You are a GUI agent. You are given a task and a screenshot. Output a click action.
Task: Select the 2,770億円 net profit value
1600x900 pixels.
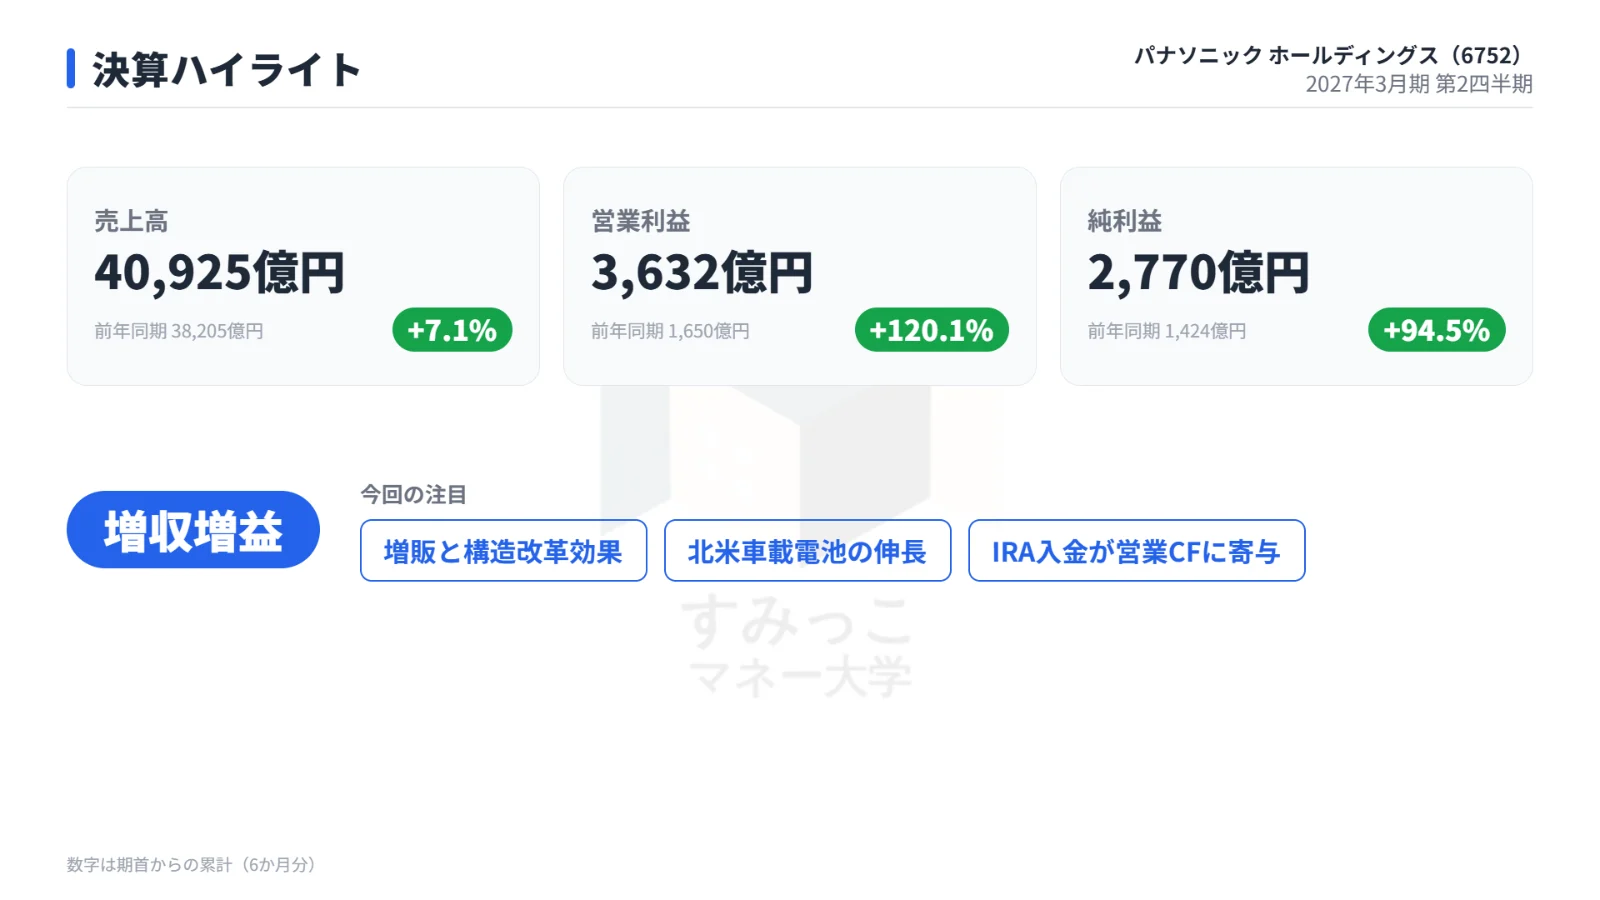(x=1198, y=272)
